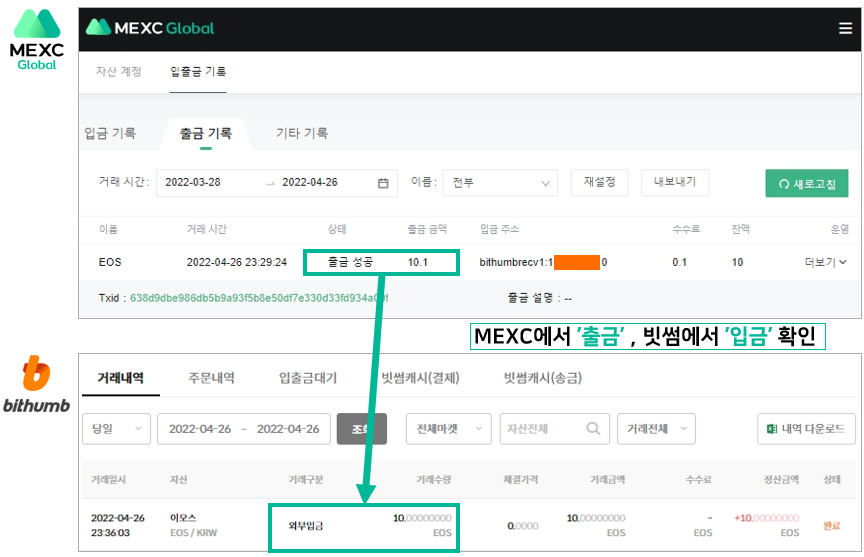
Task: Open the 전체마켓 dropdown
Action: tap(449, 429)
